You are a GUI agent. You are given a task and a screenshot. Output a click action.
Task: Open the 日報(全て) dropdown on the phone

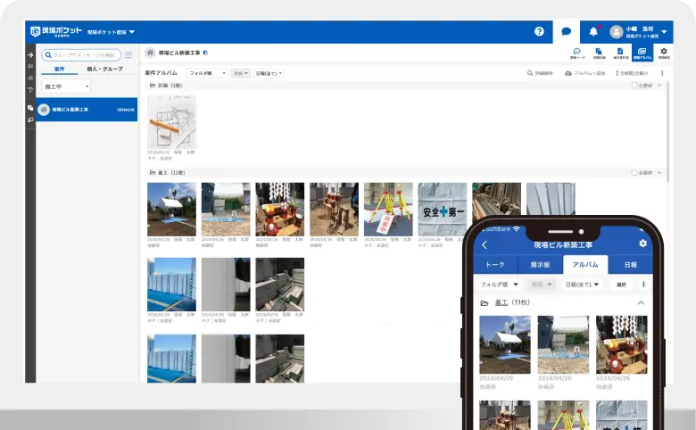(x=582, y=284)
